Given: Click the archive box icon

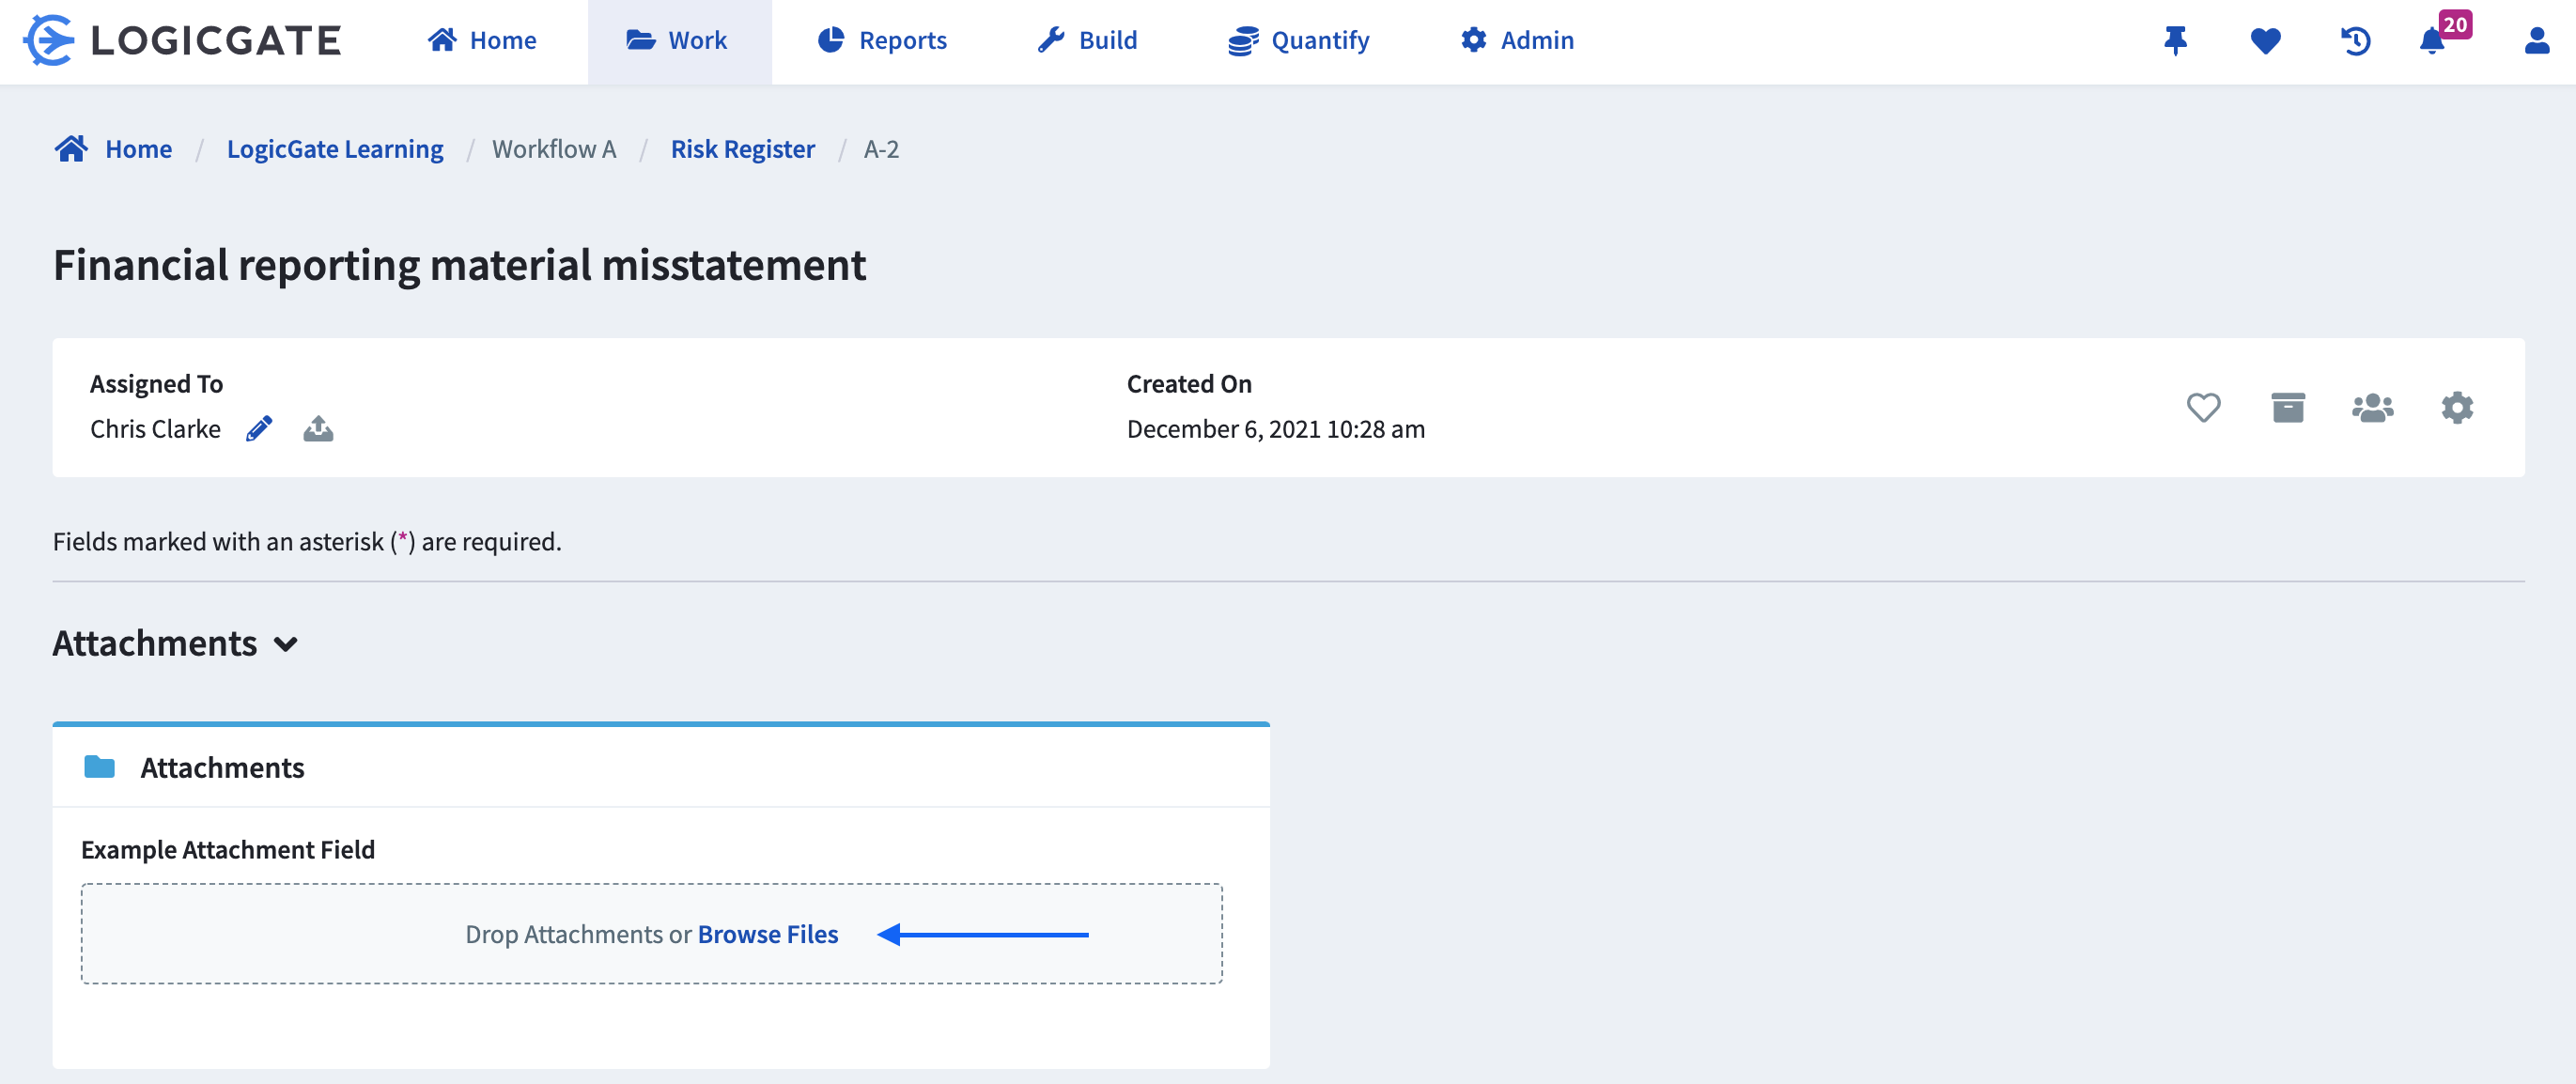Looking at the screenshot, I should [x=2287, y=408].
